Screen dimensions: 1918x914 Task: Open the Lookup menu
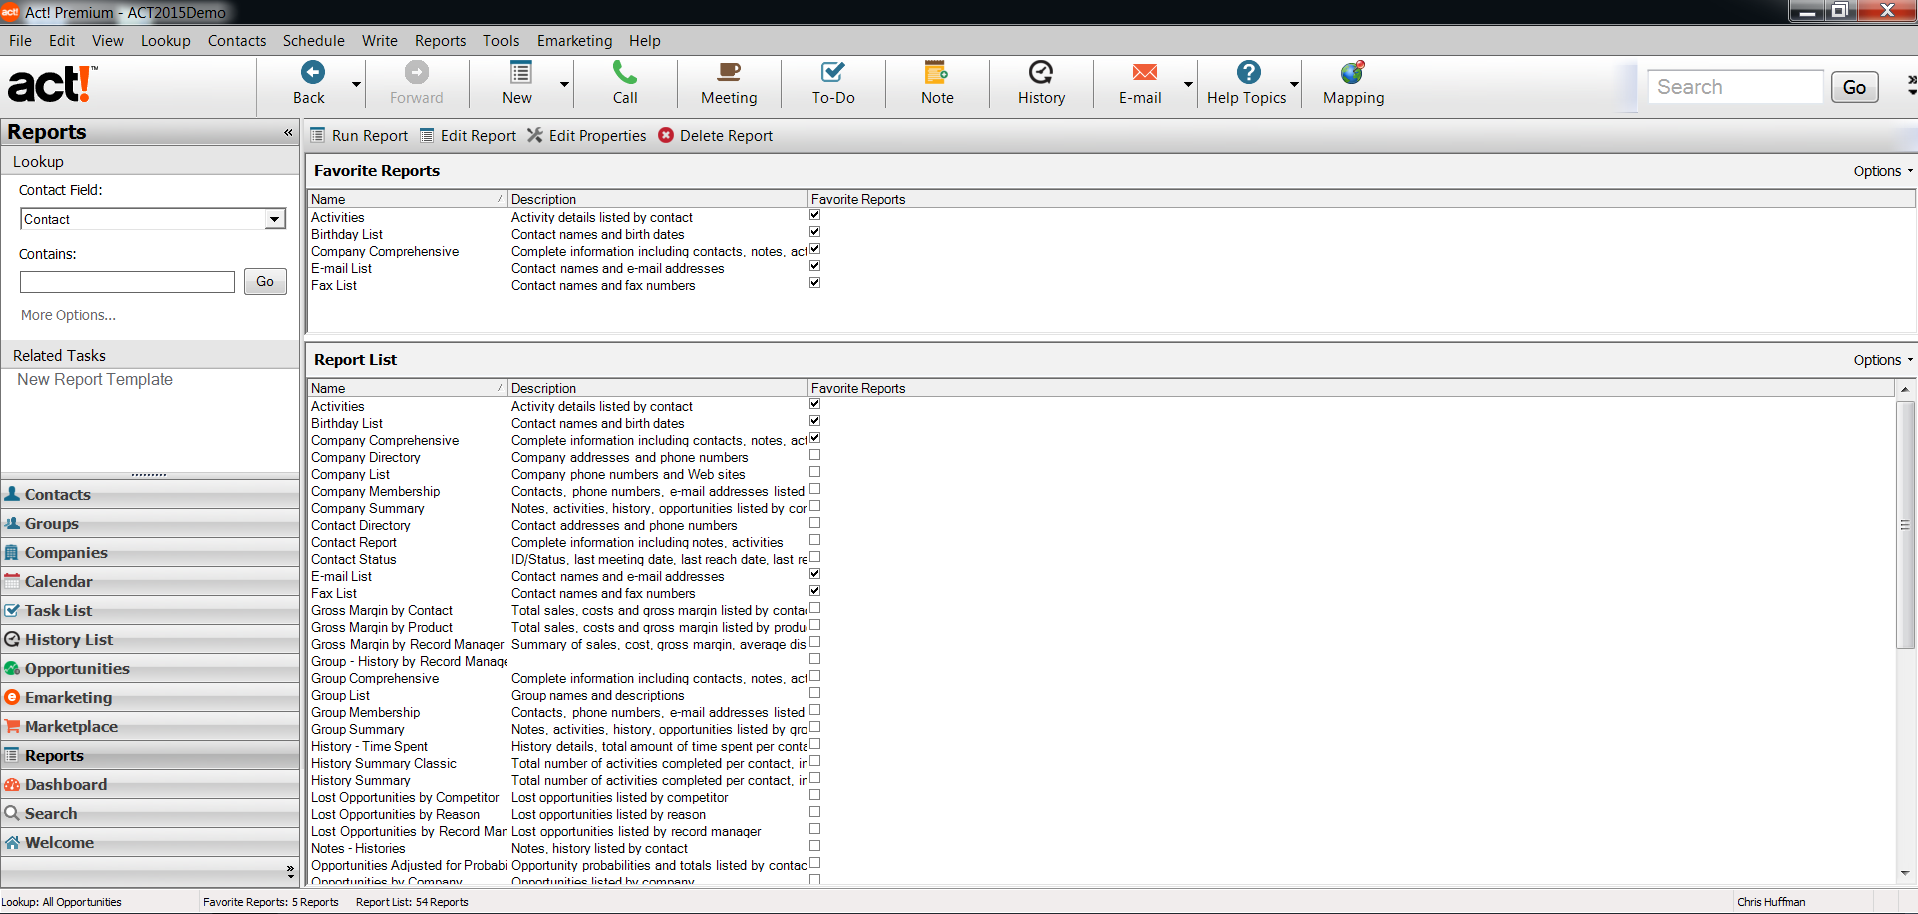pyautogui.click(x=165, y=41)
